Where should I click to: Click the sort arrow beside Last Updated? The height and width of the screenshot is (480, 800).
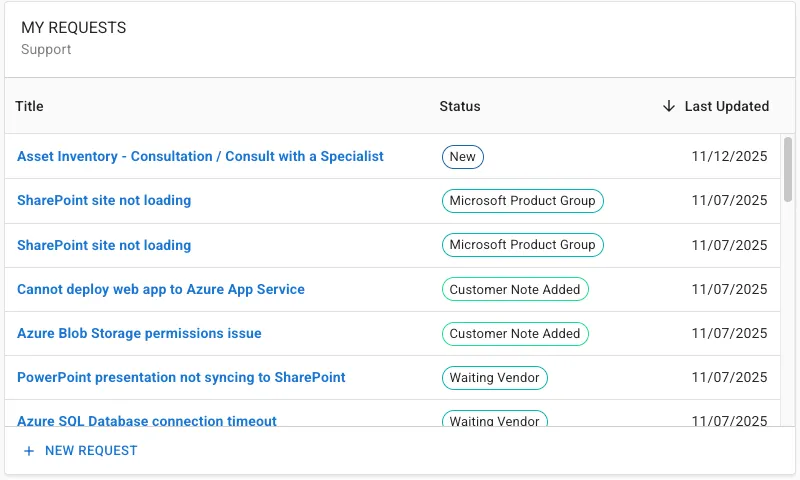(x=668, y=106)
